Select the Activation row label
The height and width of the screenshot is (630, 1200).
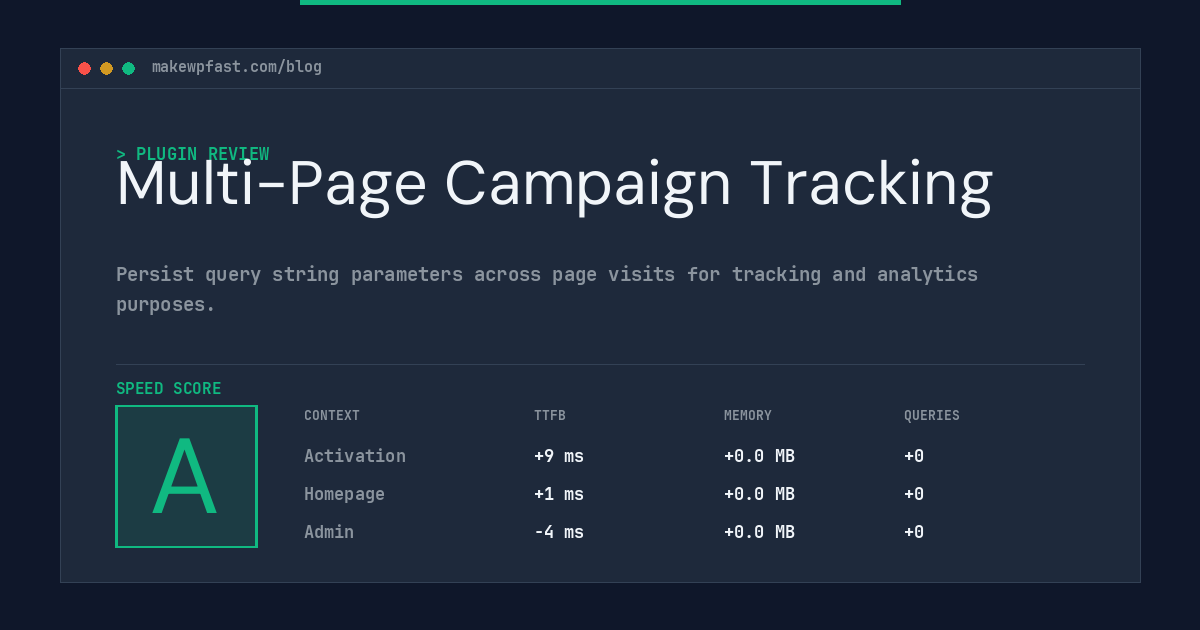coord(355,456)
